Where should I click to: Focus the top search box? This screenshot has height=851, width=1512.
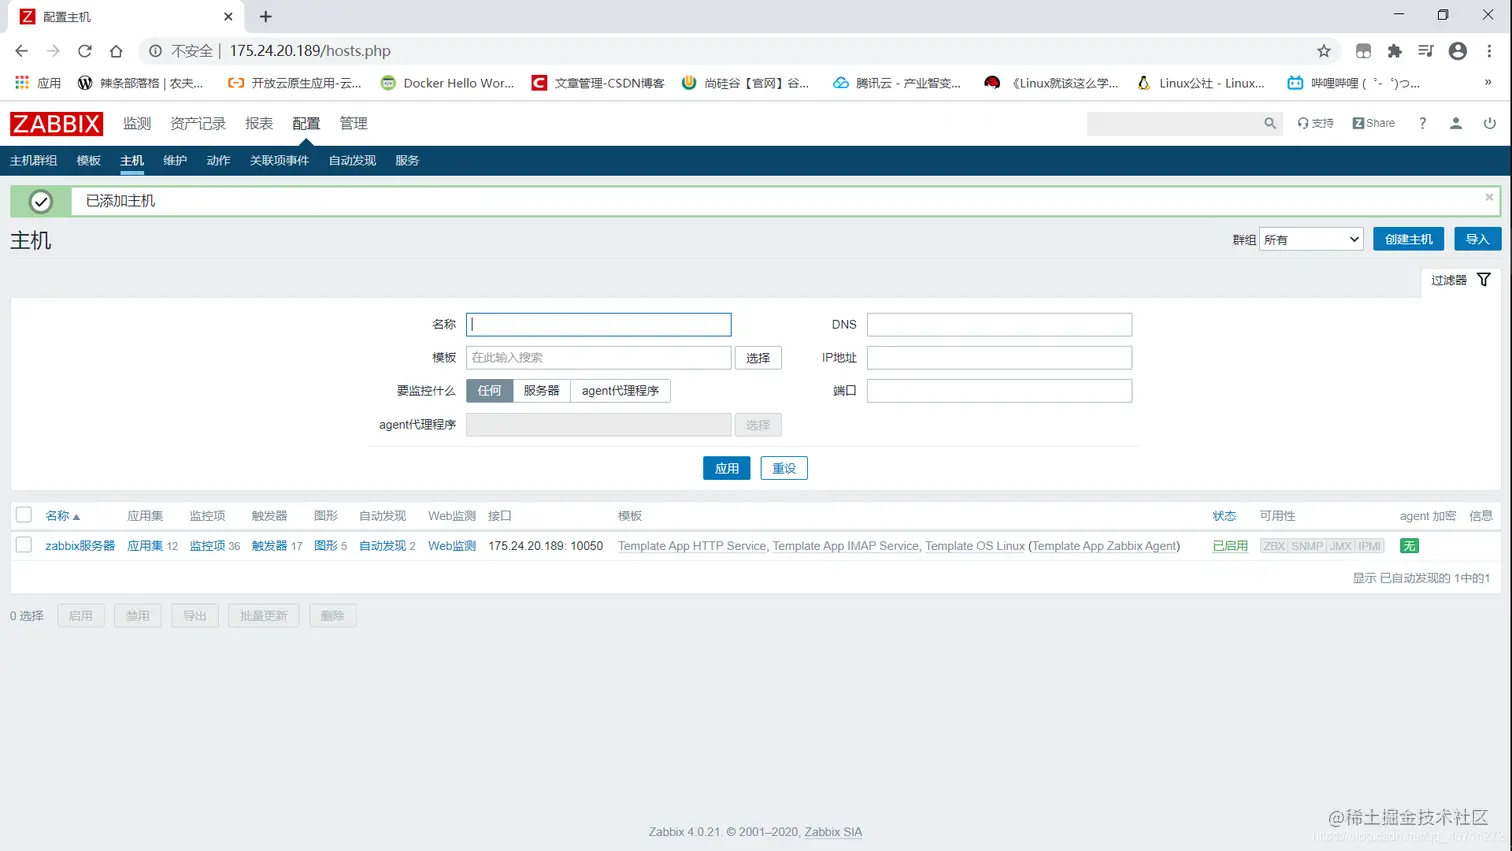[1174, 123]
